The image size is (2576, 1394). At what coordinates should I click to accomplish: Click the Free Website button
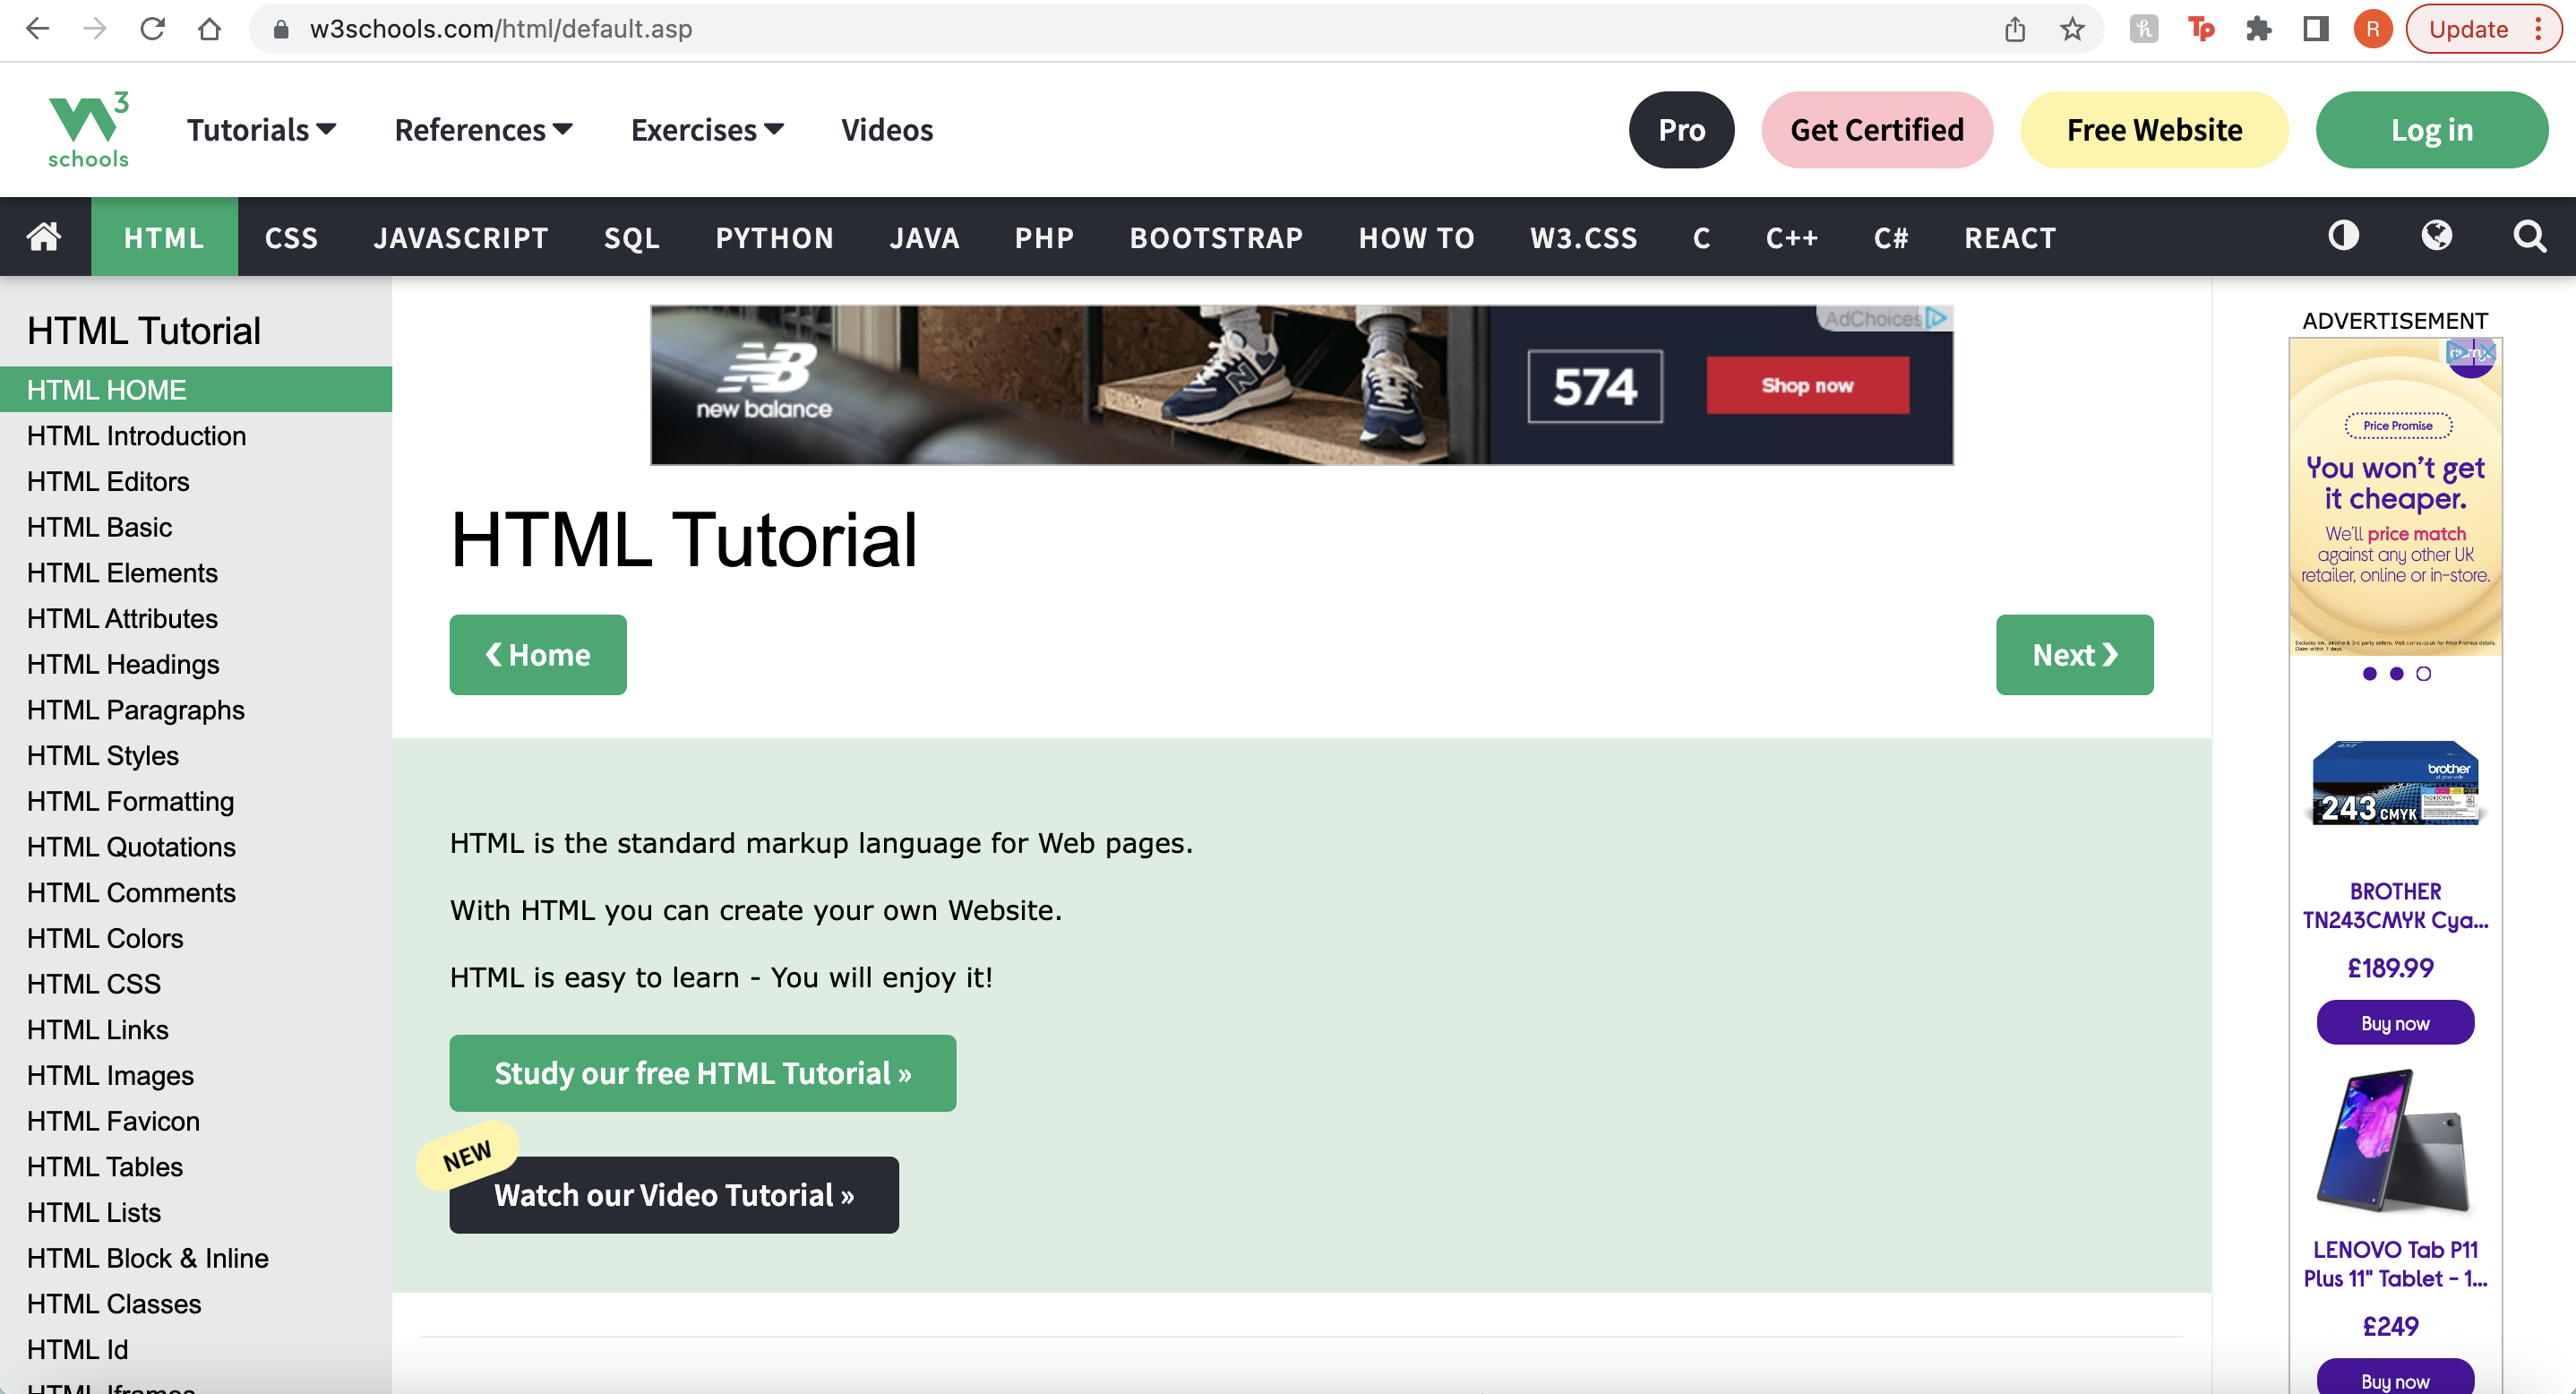pyautogui.click(x=2154, y=130)
